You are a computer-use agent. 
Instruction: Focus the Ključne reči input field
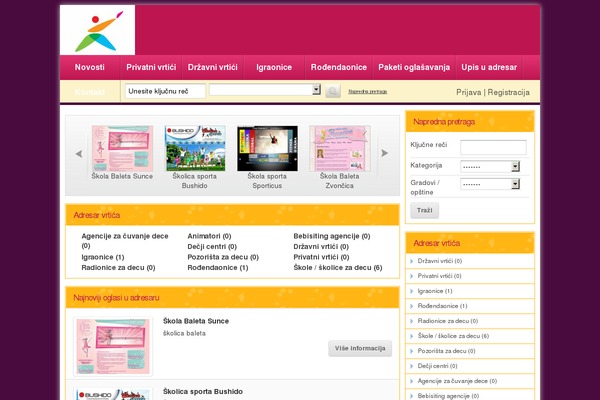pyautogui.click(x=493, y=147)
